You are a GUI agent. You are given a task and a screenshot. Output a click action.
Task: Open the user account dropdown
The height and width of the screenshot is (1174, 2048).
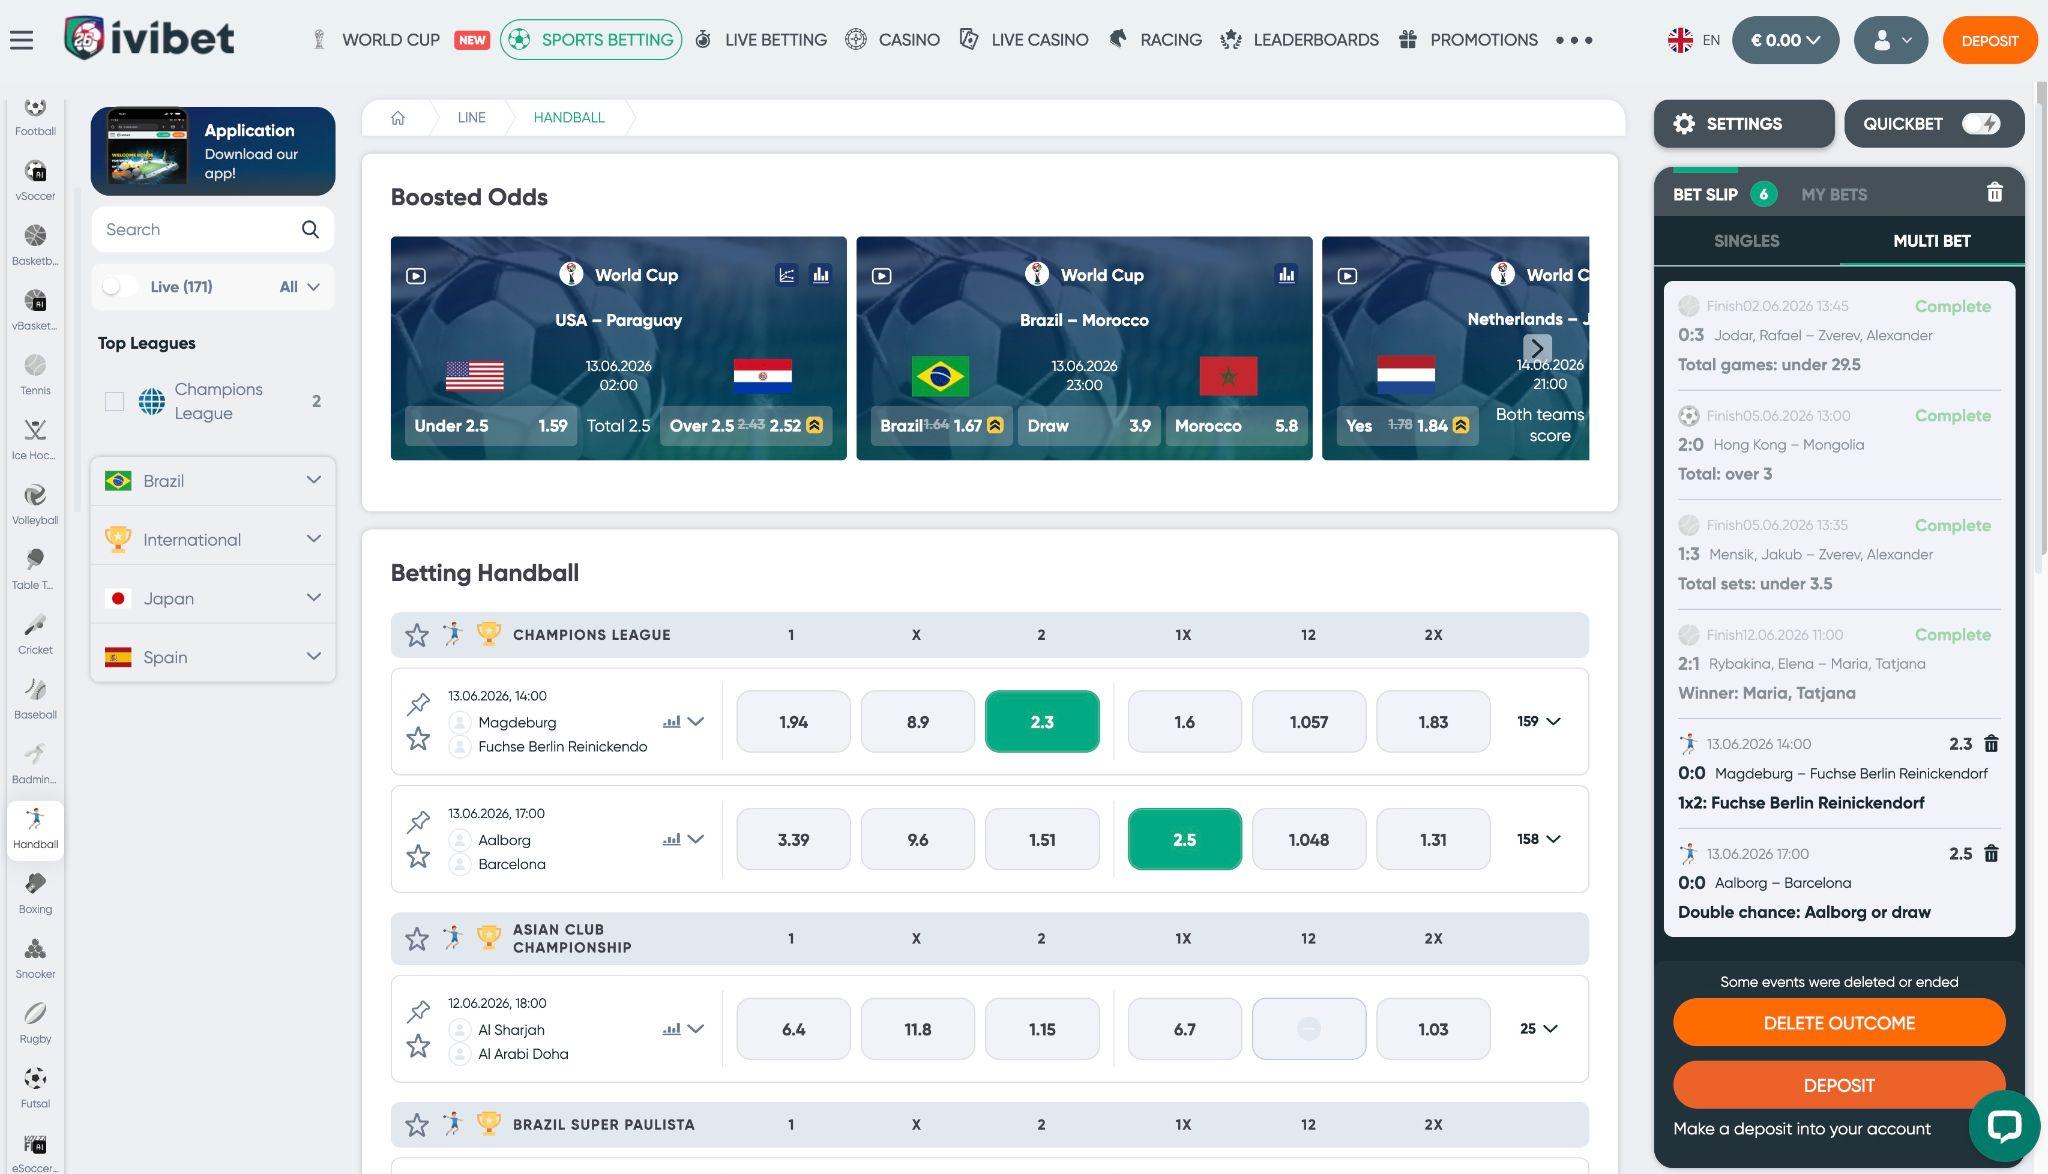[x=1891, y=40]
